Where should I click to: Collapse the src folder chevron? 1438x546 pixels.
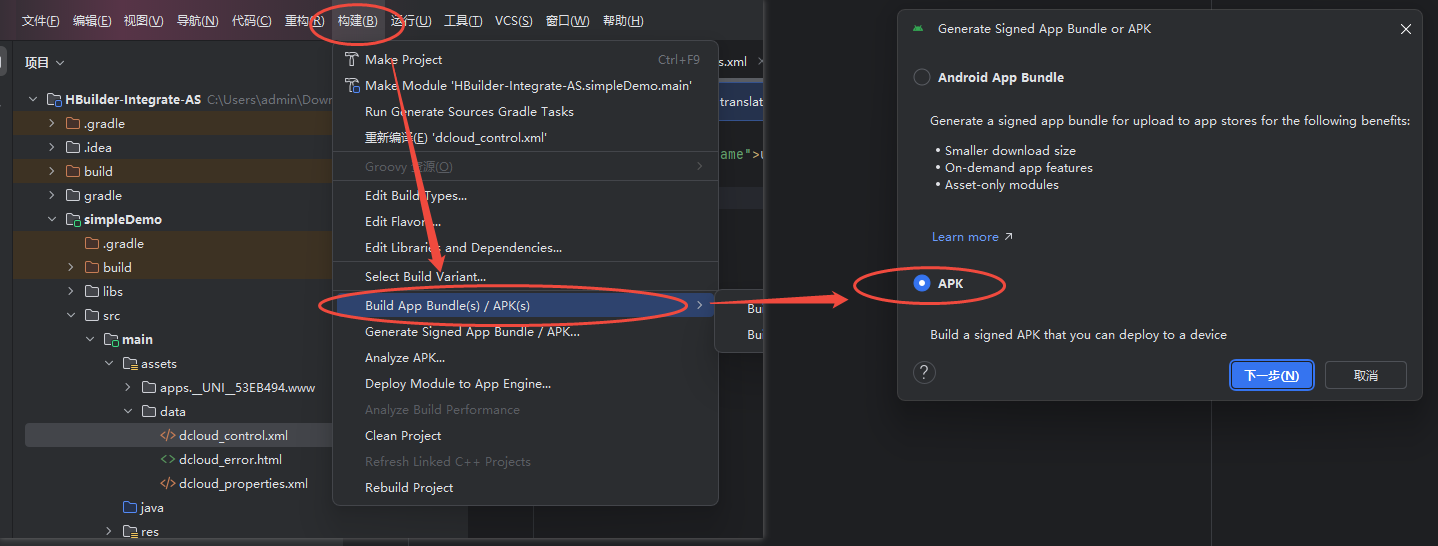[71, 315]
